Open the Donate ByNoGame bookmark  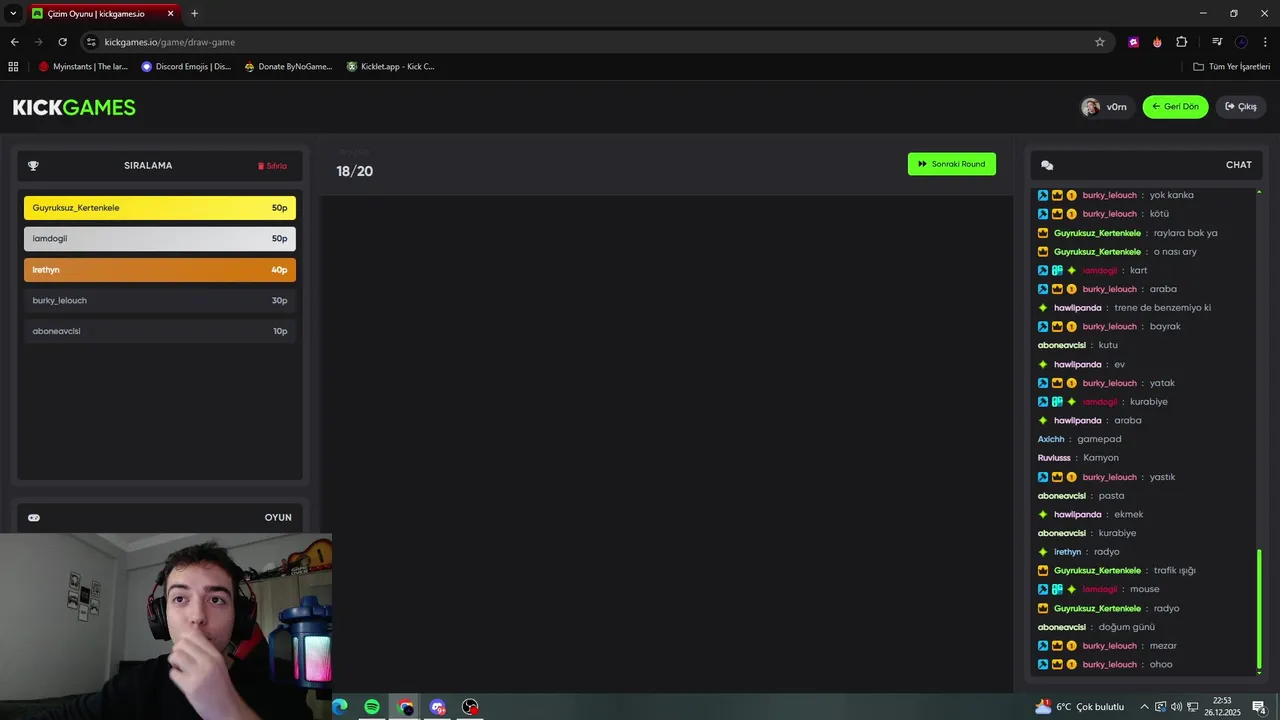[288, 67]
